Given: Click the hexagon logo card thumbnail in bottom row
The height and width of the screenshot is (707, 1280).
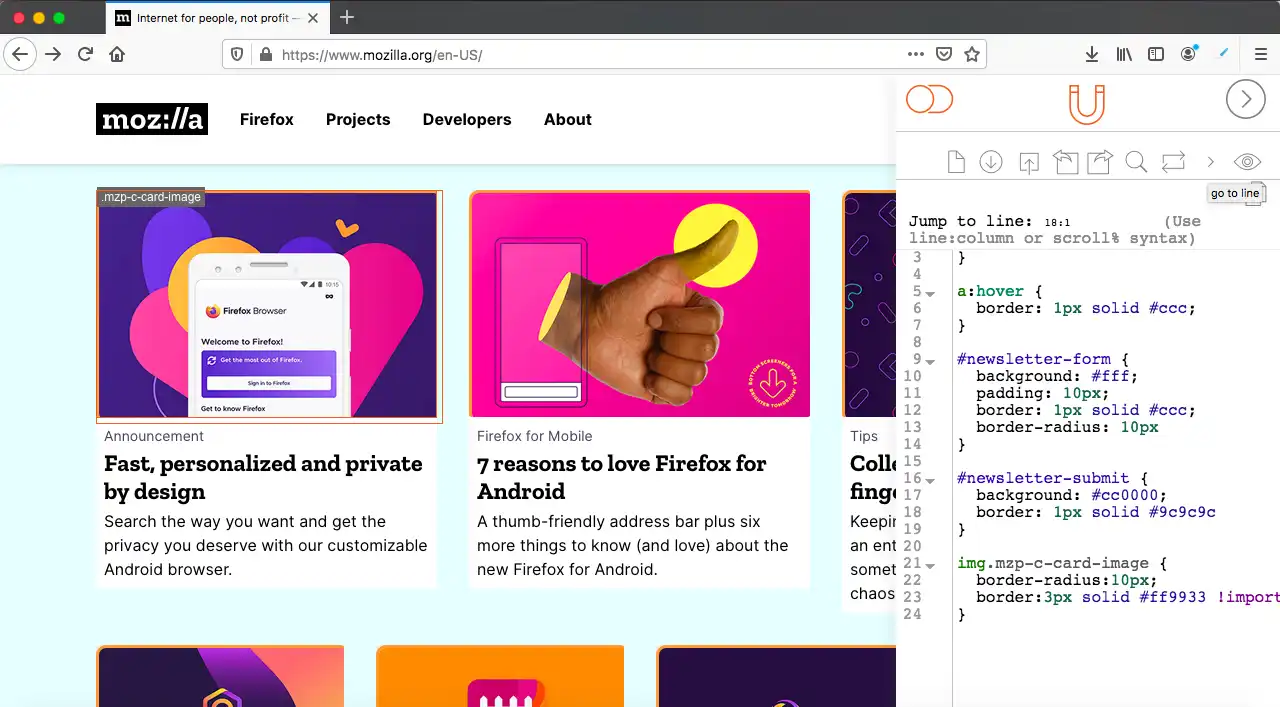Looking at the screenshot, I should coord(220,676).
